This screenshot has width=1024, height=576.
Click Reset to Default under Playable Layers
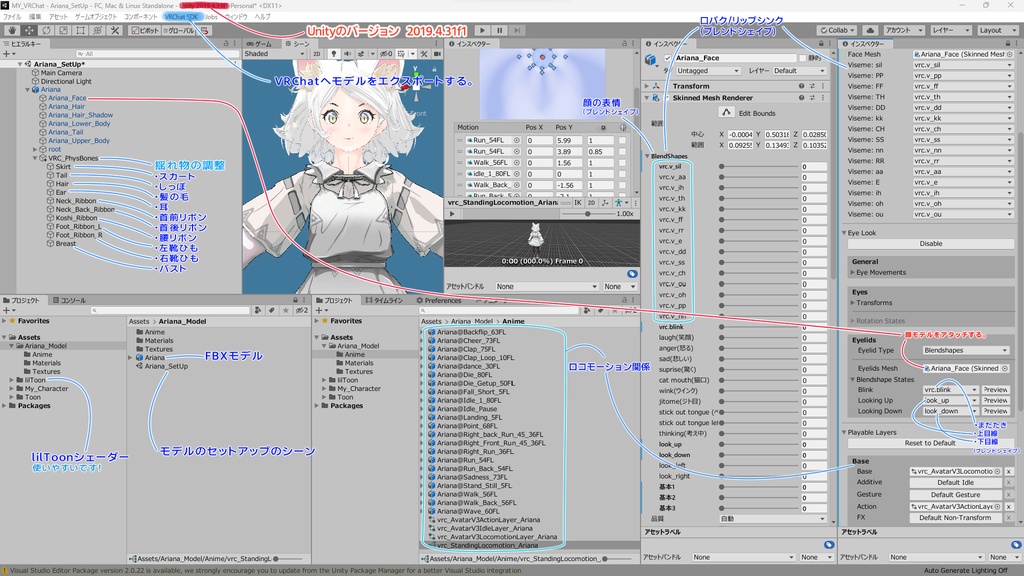[930, 442]
